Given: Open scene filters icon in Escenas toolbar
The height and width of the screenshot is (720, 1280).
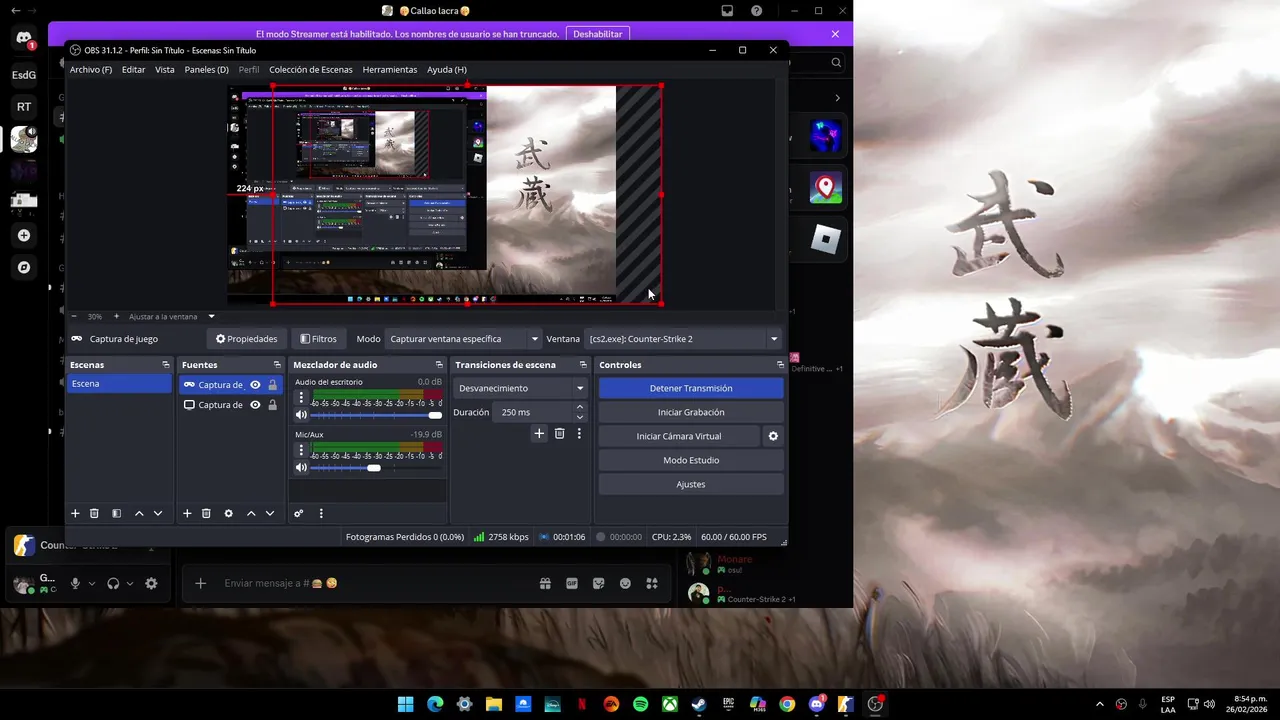Looking at the screenshot, I should coord(116,513).
